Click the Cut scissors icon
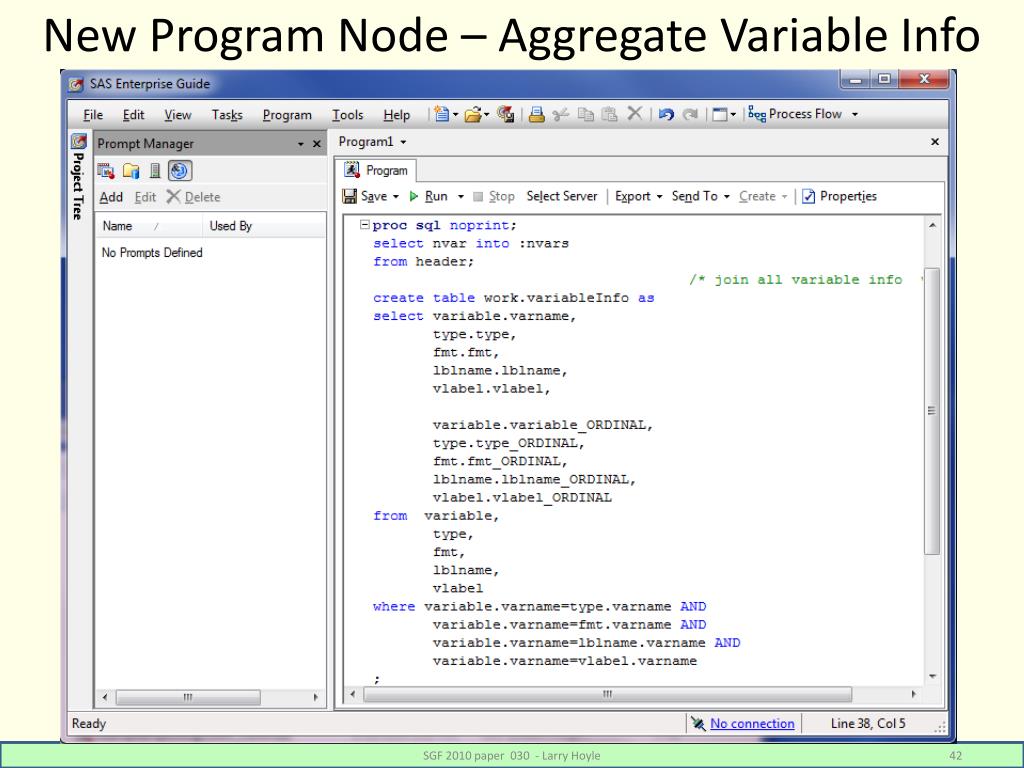The width and height of the screenshot is (1024, 768). point(560,115)
